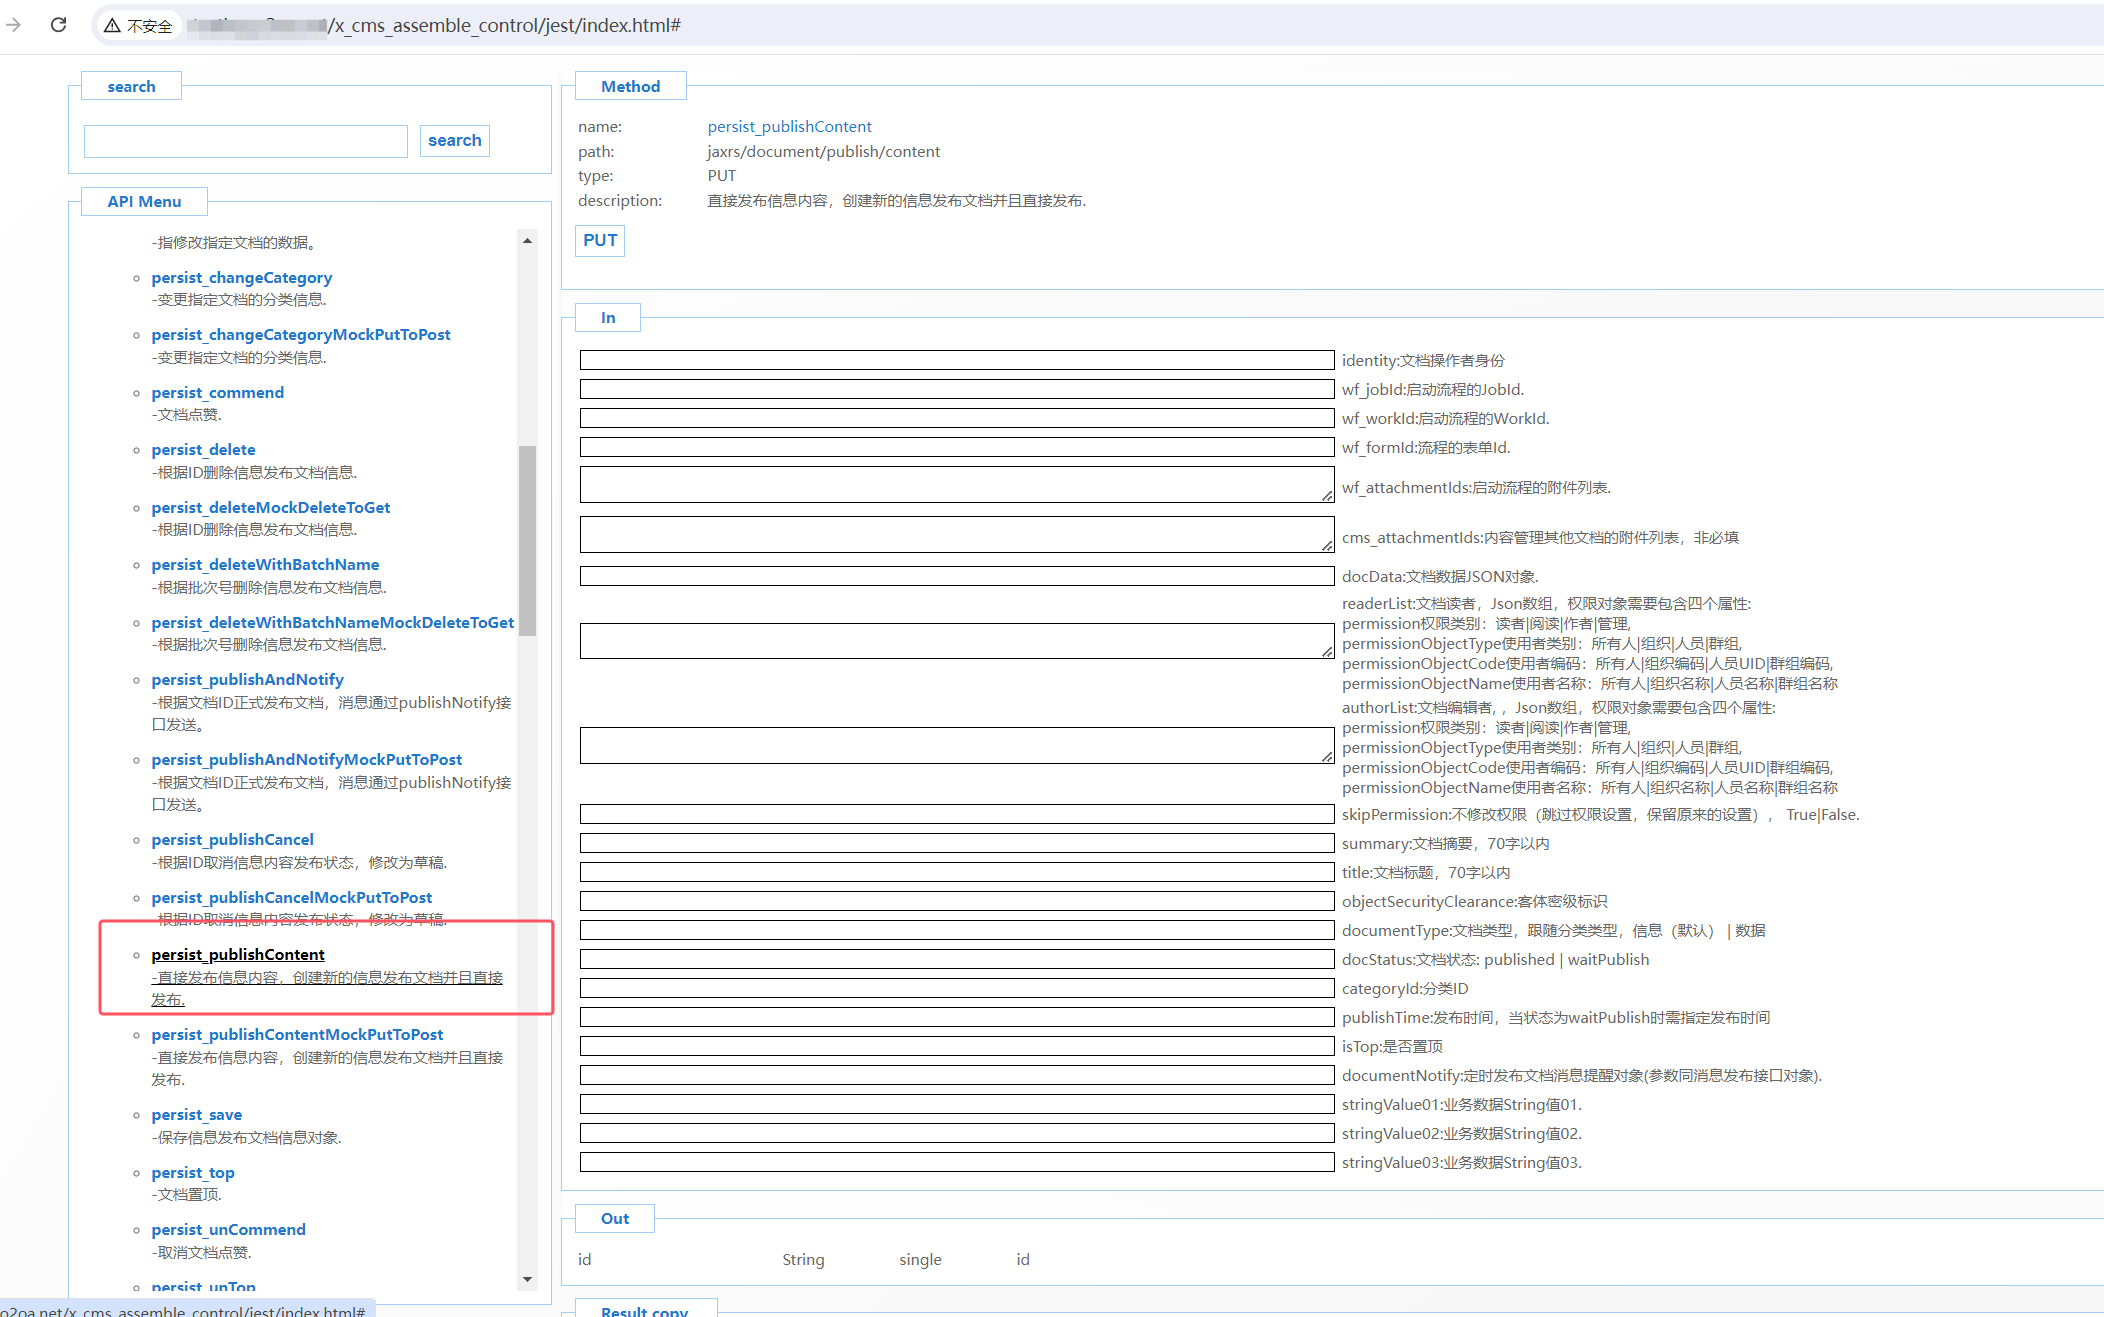Viewport: 2104px width, 1317px height.
Task: Click the not-secure warning icon in address bar
Action: point(112,25)
